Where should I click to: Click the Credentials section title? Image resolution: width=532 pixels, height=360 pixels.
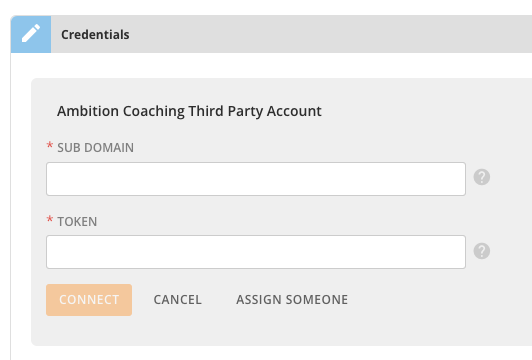pos(95,35)
